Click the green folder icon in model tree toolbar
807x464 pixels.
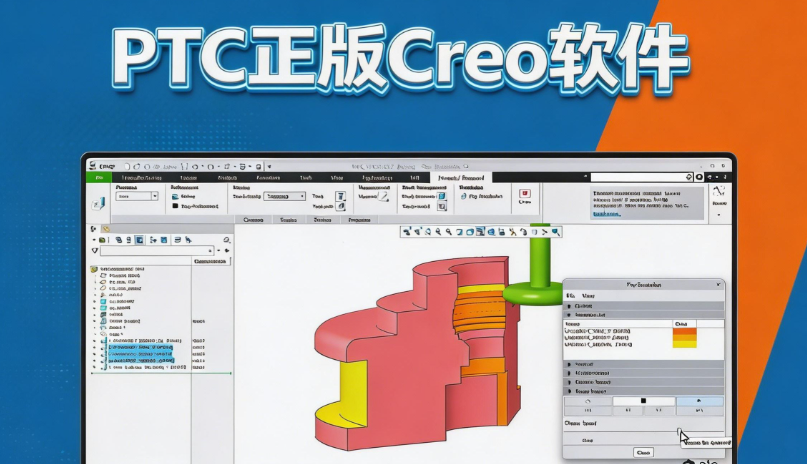tap(102, 240)
